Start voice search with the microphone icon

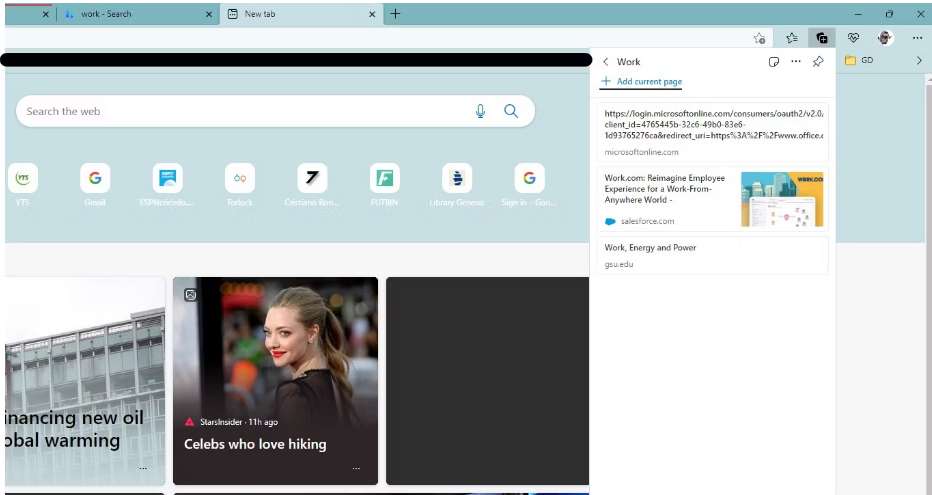click(x=480, y=111)
